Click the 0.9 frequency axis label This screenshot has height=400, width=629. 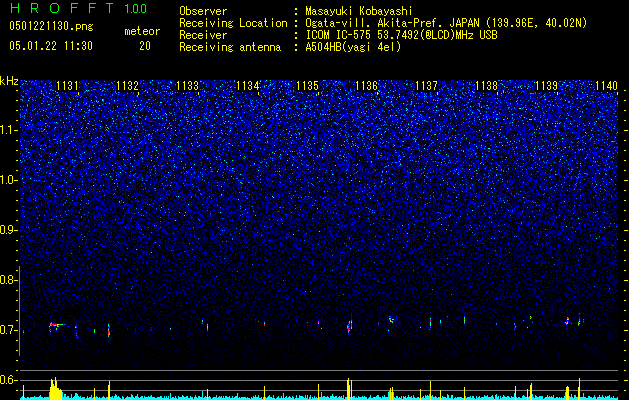pos(8,230)
